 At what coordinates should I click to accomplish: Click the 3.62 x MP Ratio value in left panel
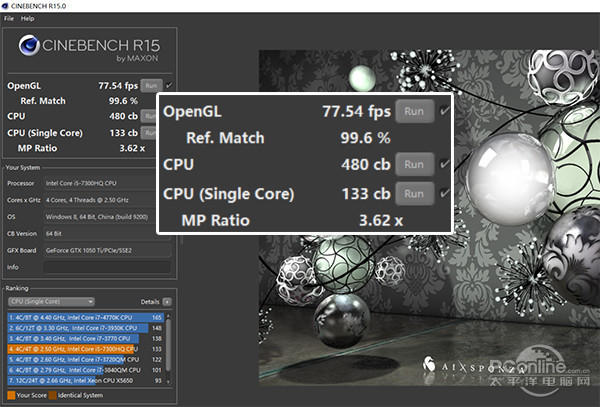[132, 148]
